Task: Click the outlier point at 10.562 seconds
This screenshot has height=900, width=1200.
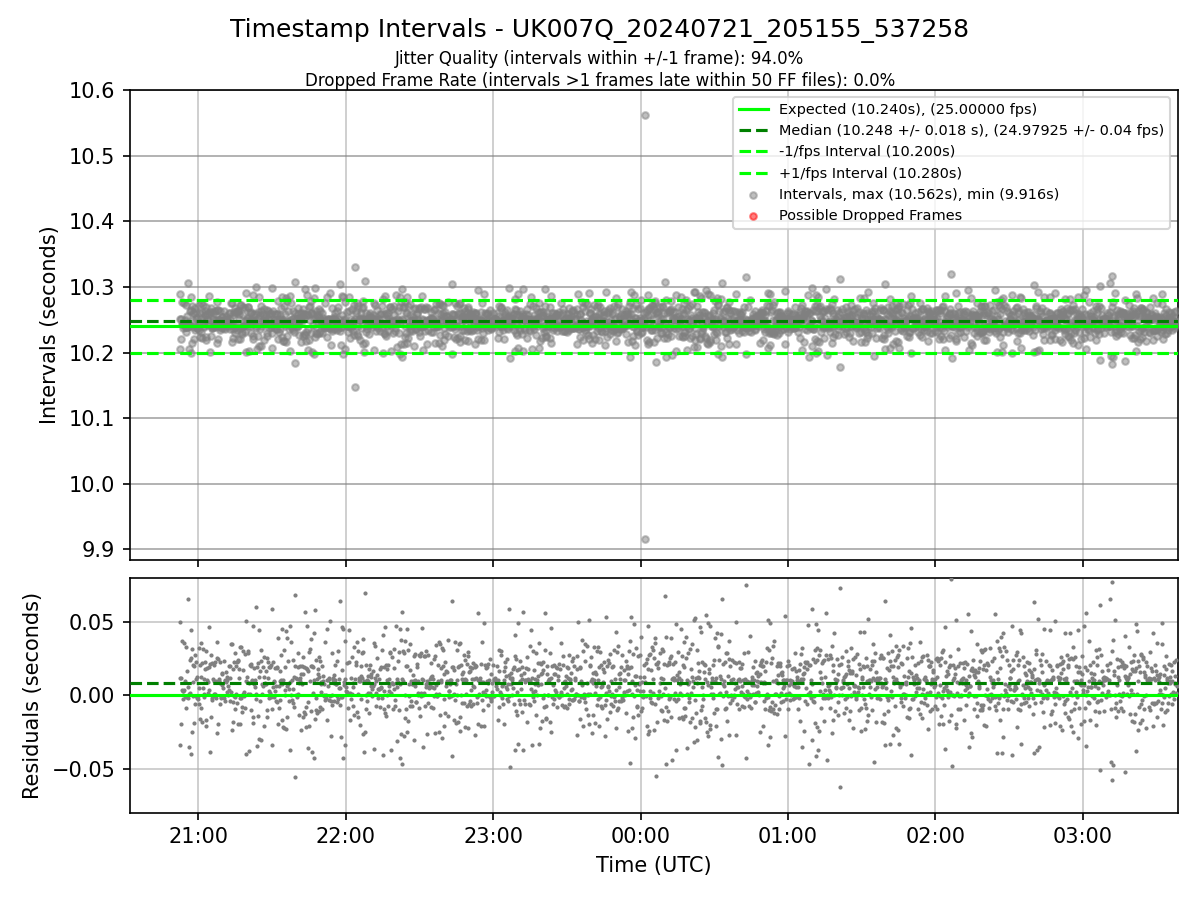Action: pyautogui.click(x=645, y=115)
